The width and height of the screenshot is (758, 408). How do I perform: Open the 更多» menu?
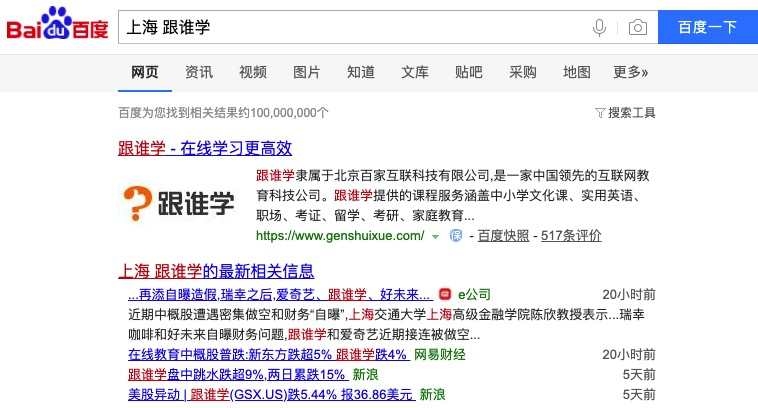tap(630, 72)
